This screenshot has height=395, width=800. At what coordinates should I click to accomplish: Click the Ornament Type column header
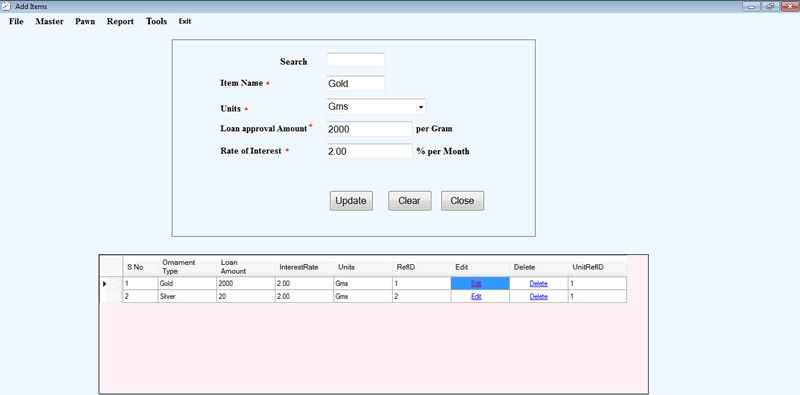point(187,267)
